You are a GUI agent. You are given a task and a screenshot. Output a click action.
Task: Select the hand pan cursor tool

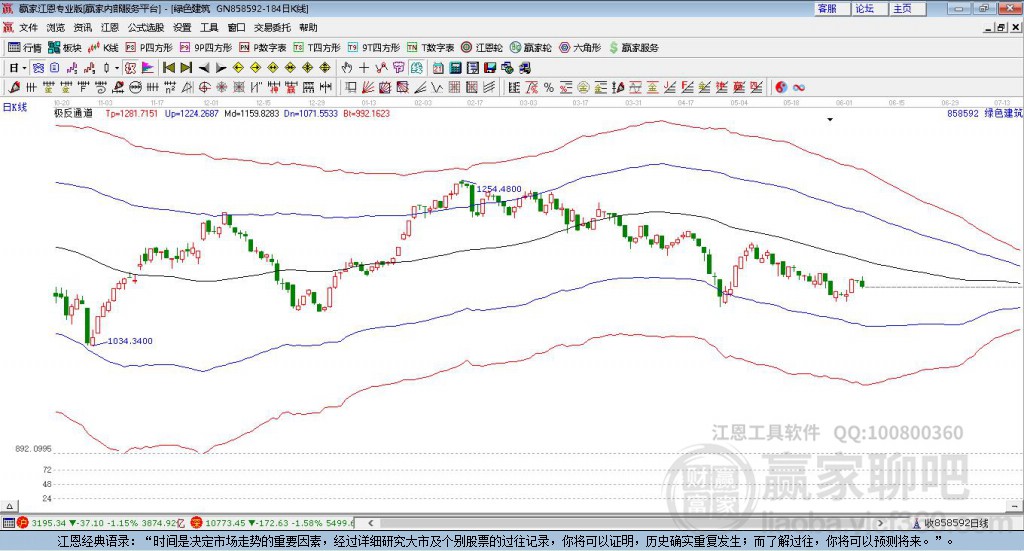(347, 68)
